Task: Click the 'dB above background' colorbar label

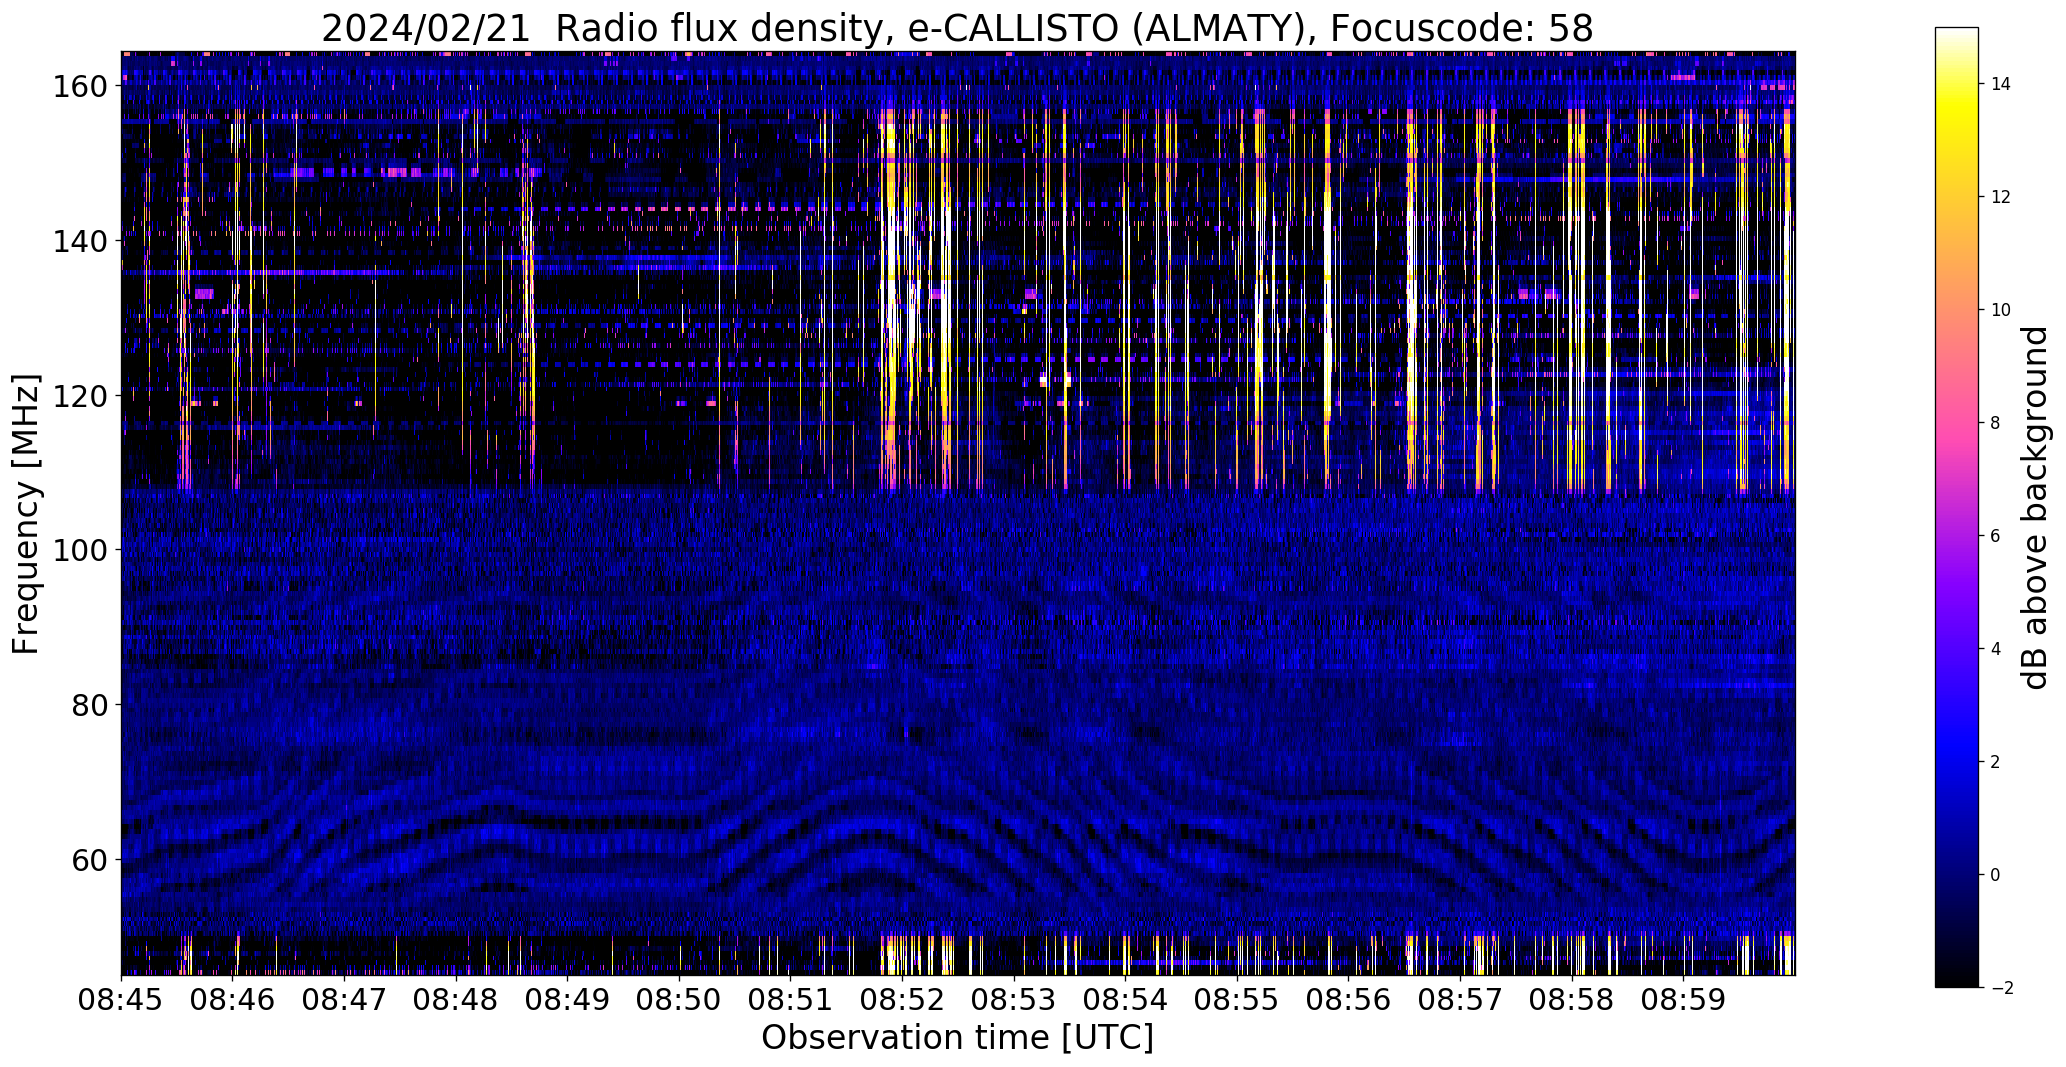Action: [2034, 508]
